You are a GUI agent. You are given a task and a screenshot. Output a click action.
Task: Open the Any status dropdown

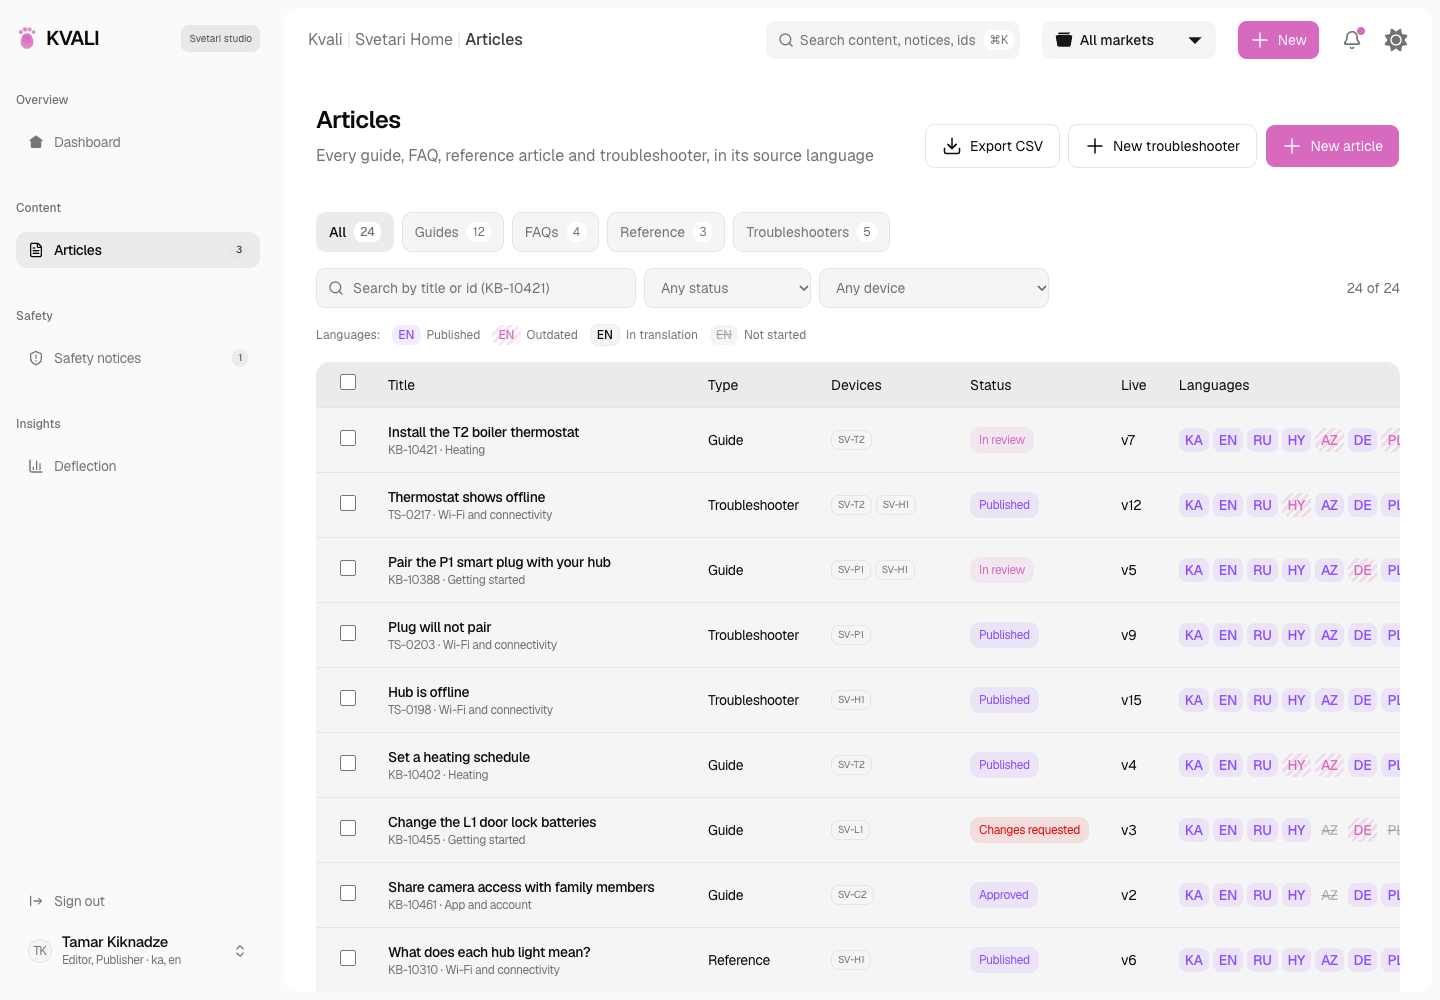pyautogui.click(x=727, y=288)
